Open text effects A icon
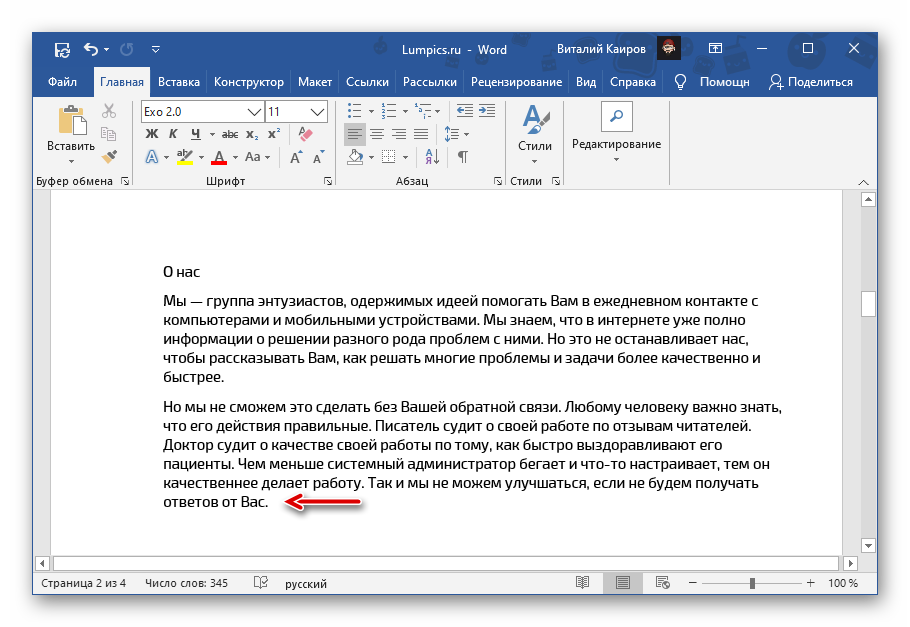Viewport: 910px width, 627px height. [151, 157]
